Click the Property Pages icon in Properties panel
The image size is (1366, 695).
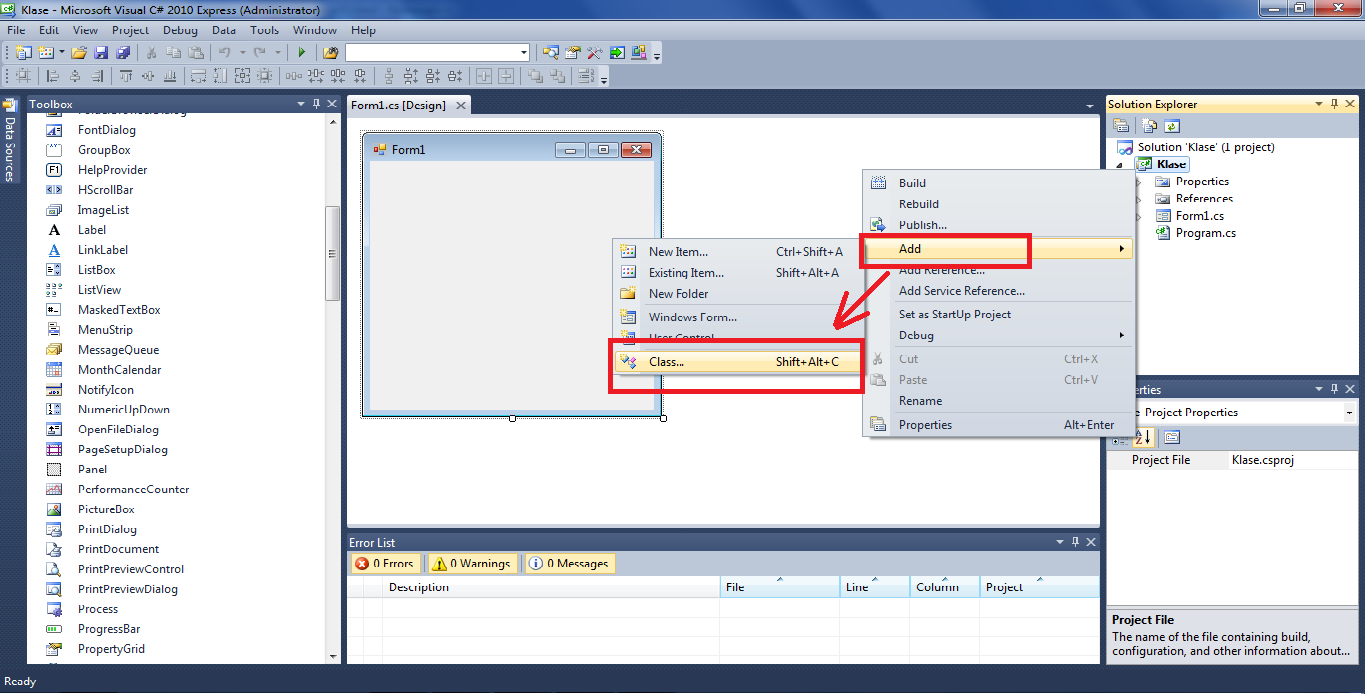(x=1172, y=437)
